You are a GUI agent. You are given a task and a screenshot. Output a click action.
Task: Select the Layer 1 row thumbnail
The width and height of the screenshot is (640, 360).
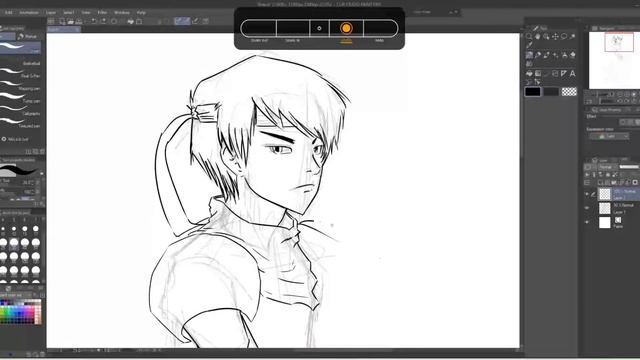(x=604, y=208)
